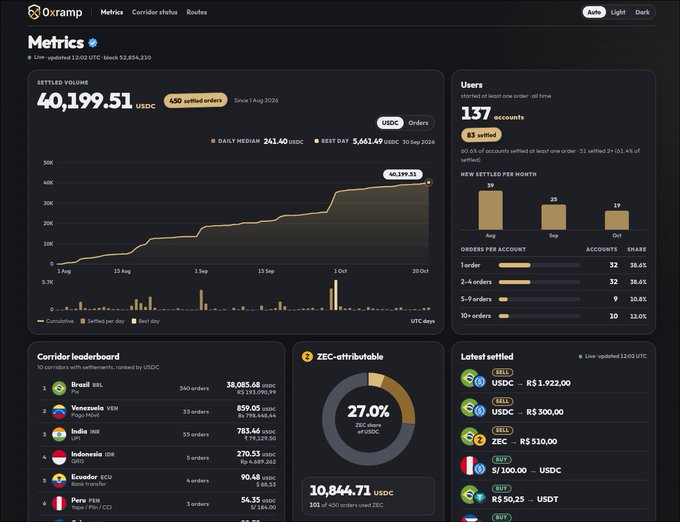Screen dimensions: 680x522
Task: Click the Peru flag in leaderboard
Action: pyautogui.click(x=59, y=504)
